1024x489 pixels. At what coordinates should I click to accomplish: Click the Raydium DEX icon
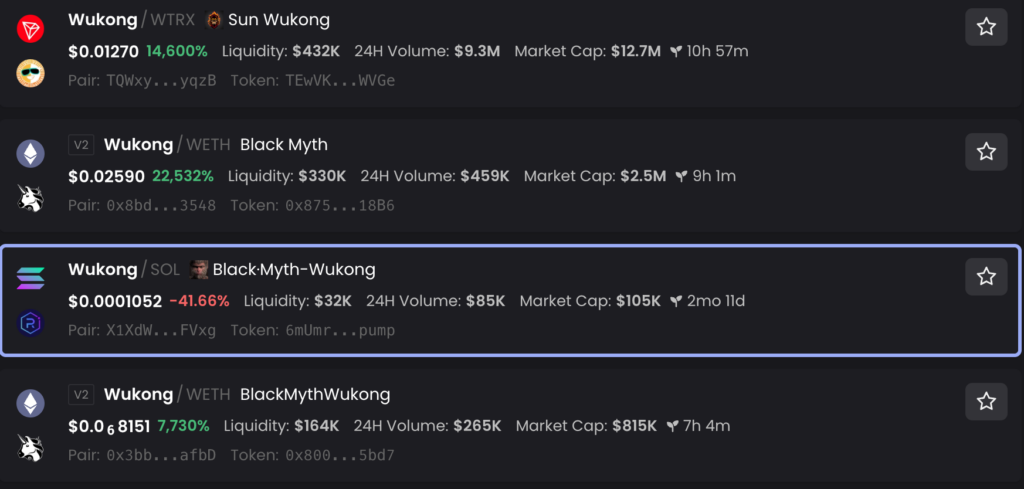[30, 323]
